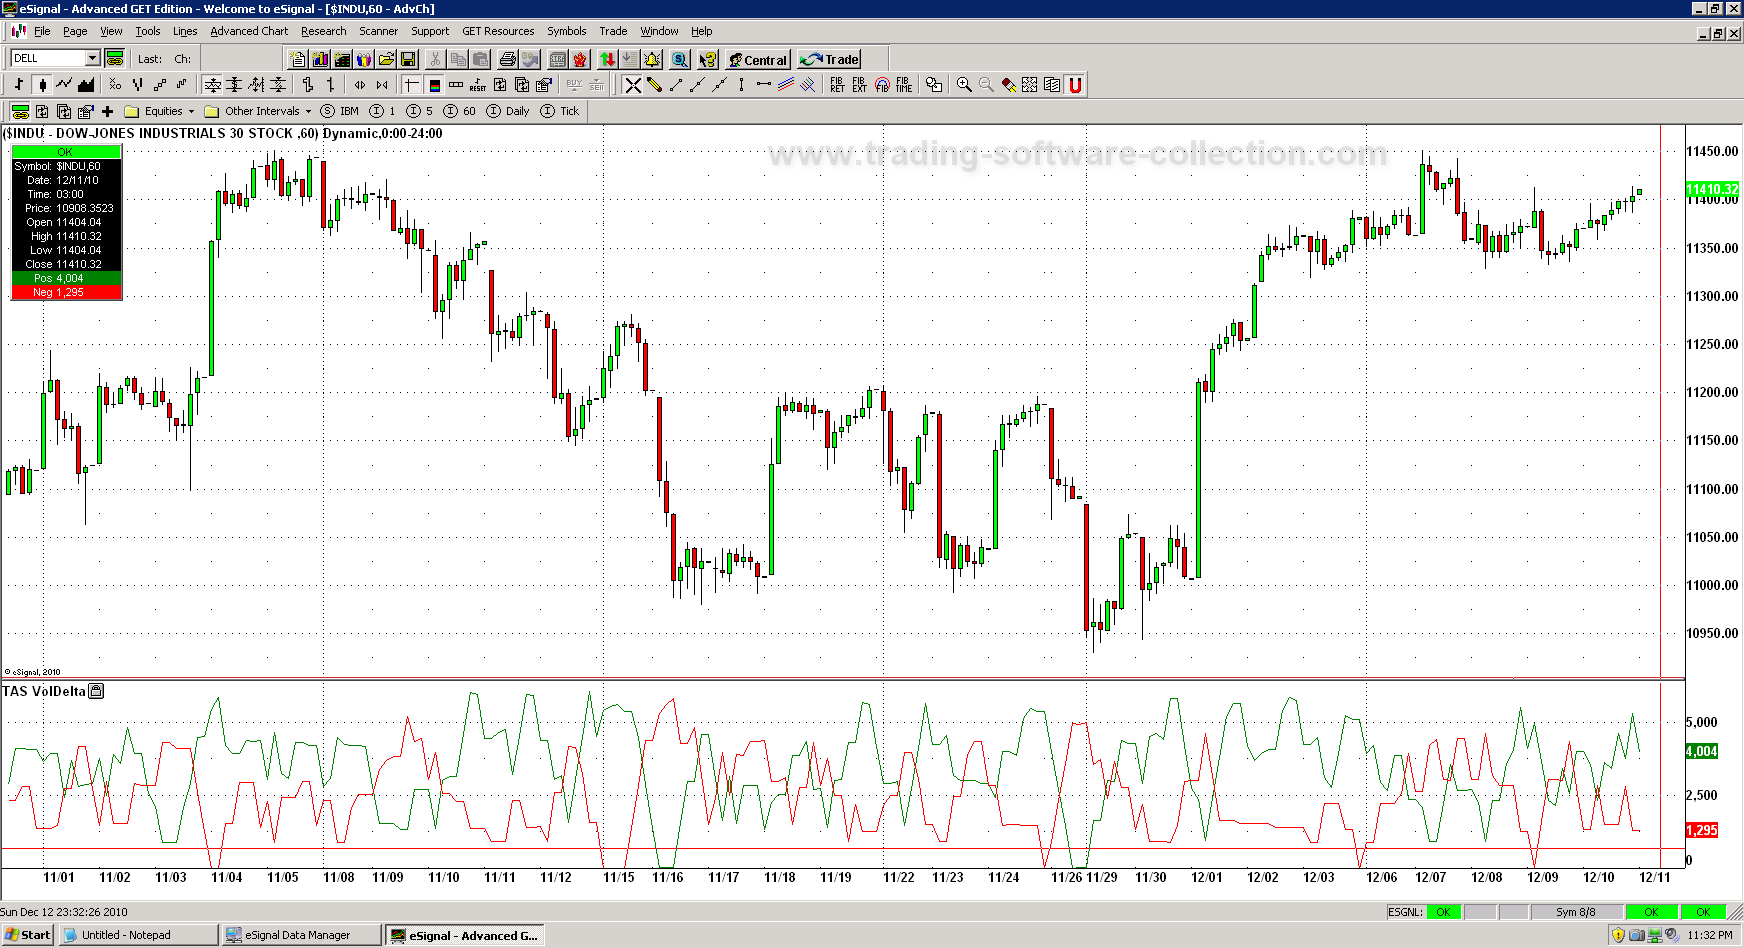
Task: Toggle the symbol link button beside DELL
Action: (x=115, y=59)
